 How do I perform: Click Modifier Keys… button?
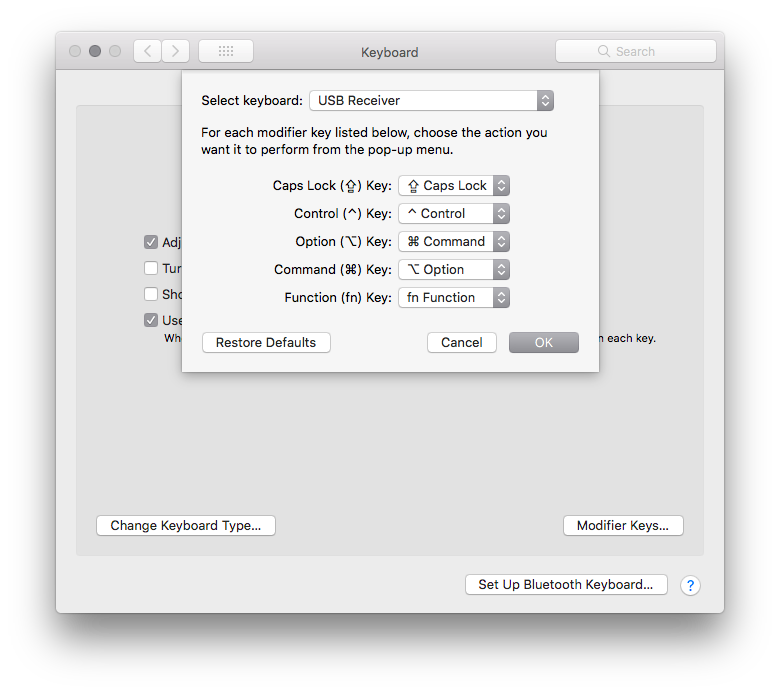click(623, 525)
